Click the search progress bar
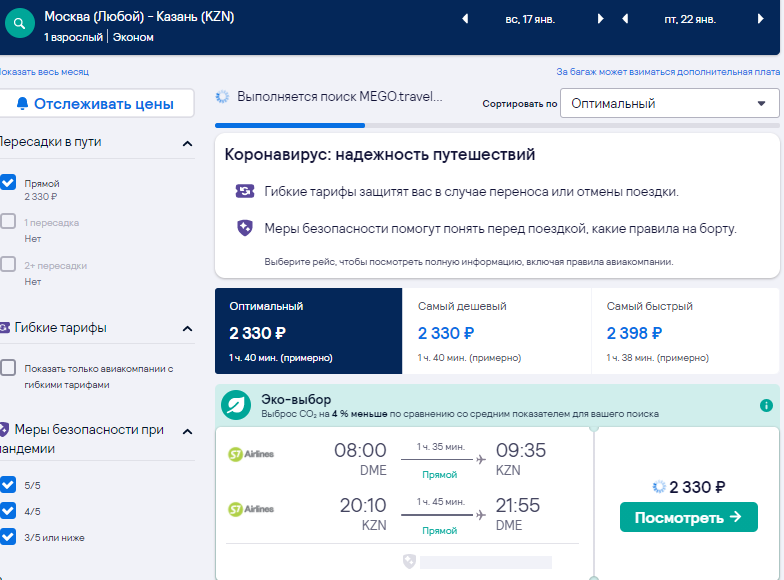Image resolution: width=784 pixels, height=580 pixels. 497,126
